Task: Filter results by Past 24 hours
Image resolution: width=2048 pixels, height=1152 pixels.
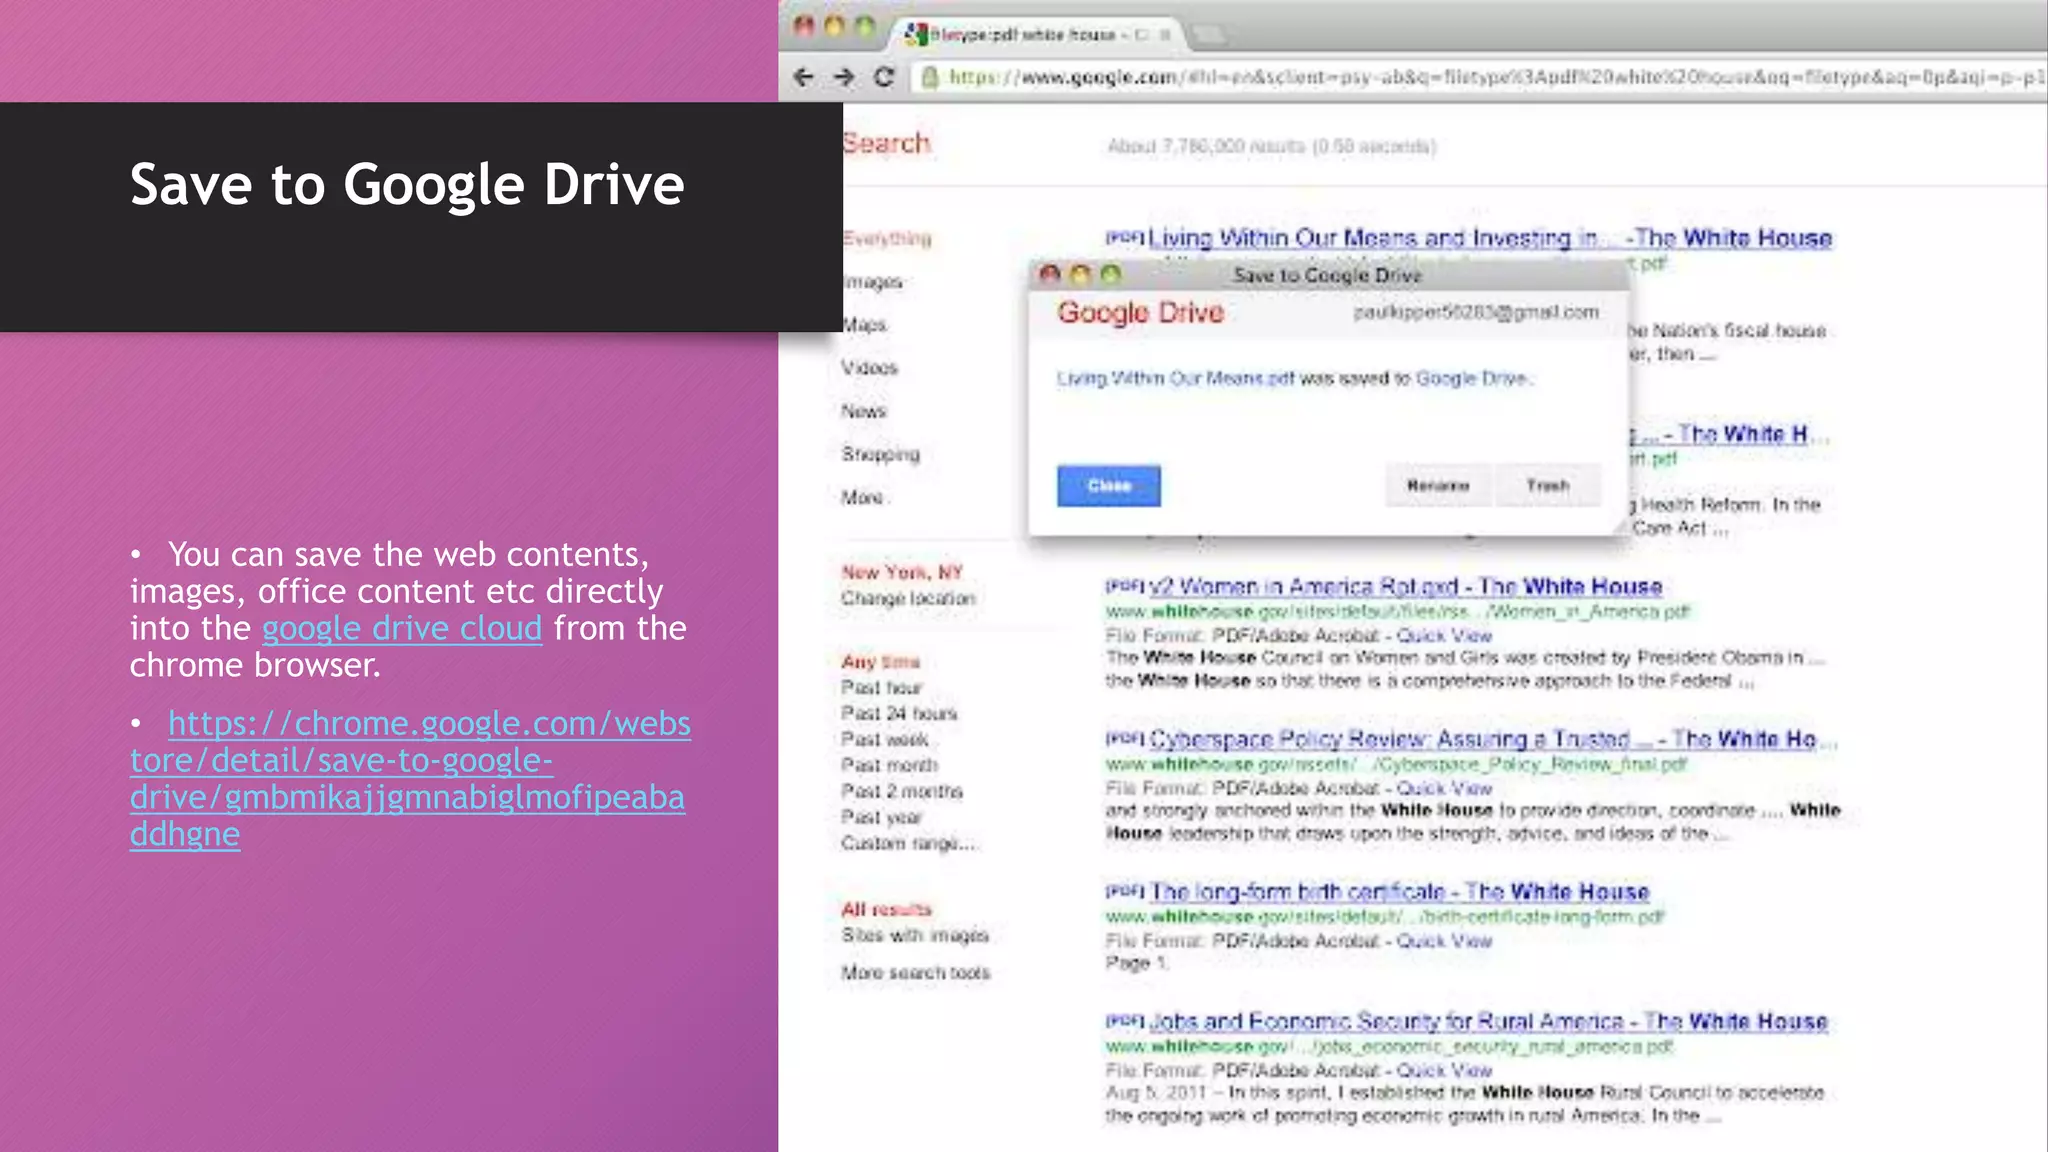Action: coord(899,714)
